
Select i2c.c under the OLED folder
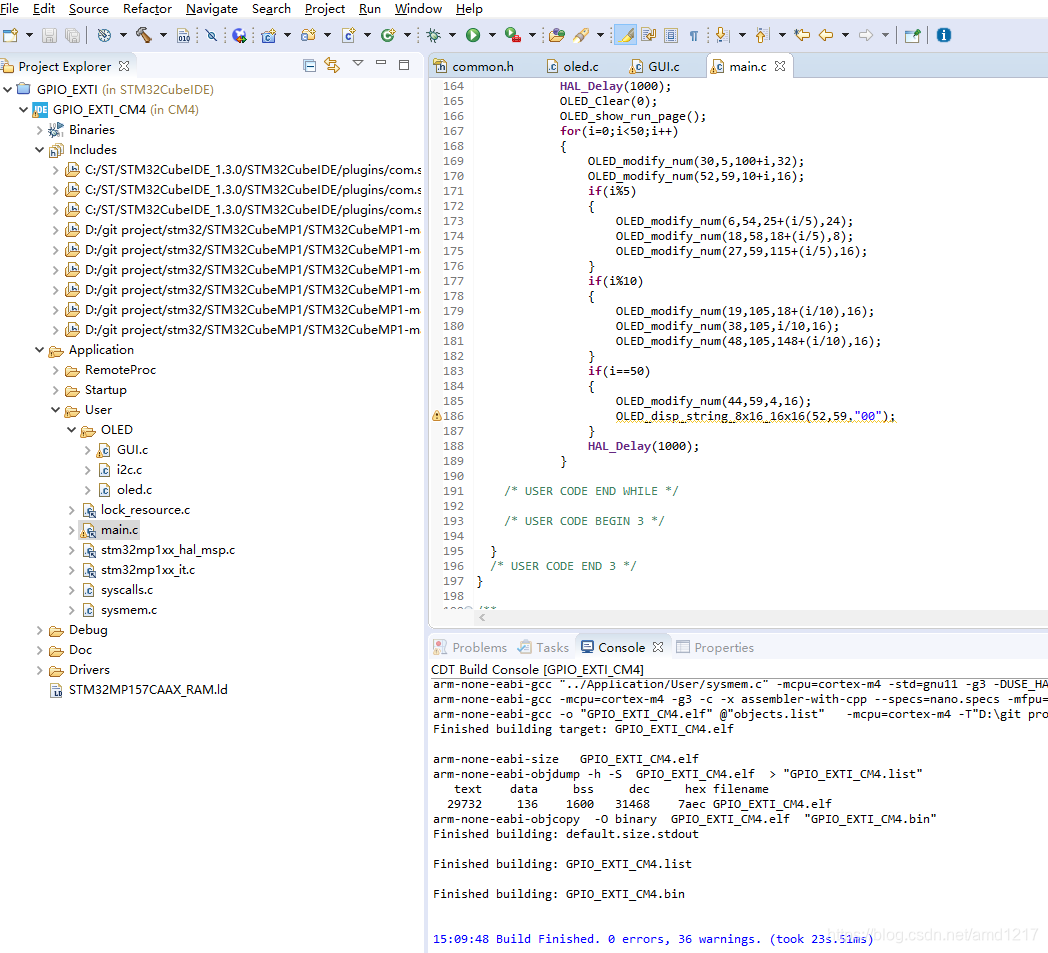129,470
